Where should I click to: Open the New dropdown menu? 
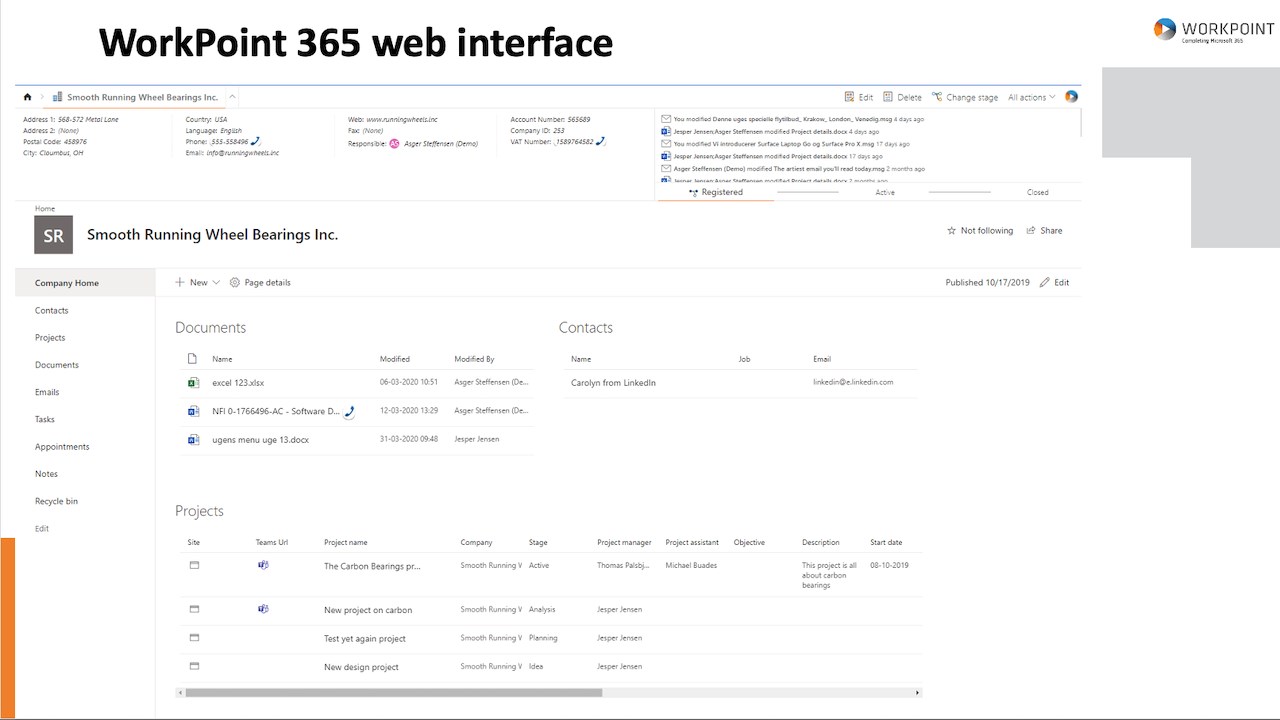click(x=198, y=283)
